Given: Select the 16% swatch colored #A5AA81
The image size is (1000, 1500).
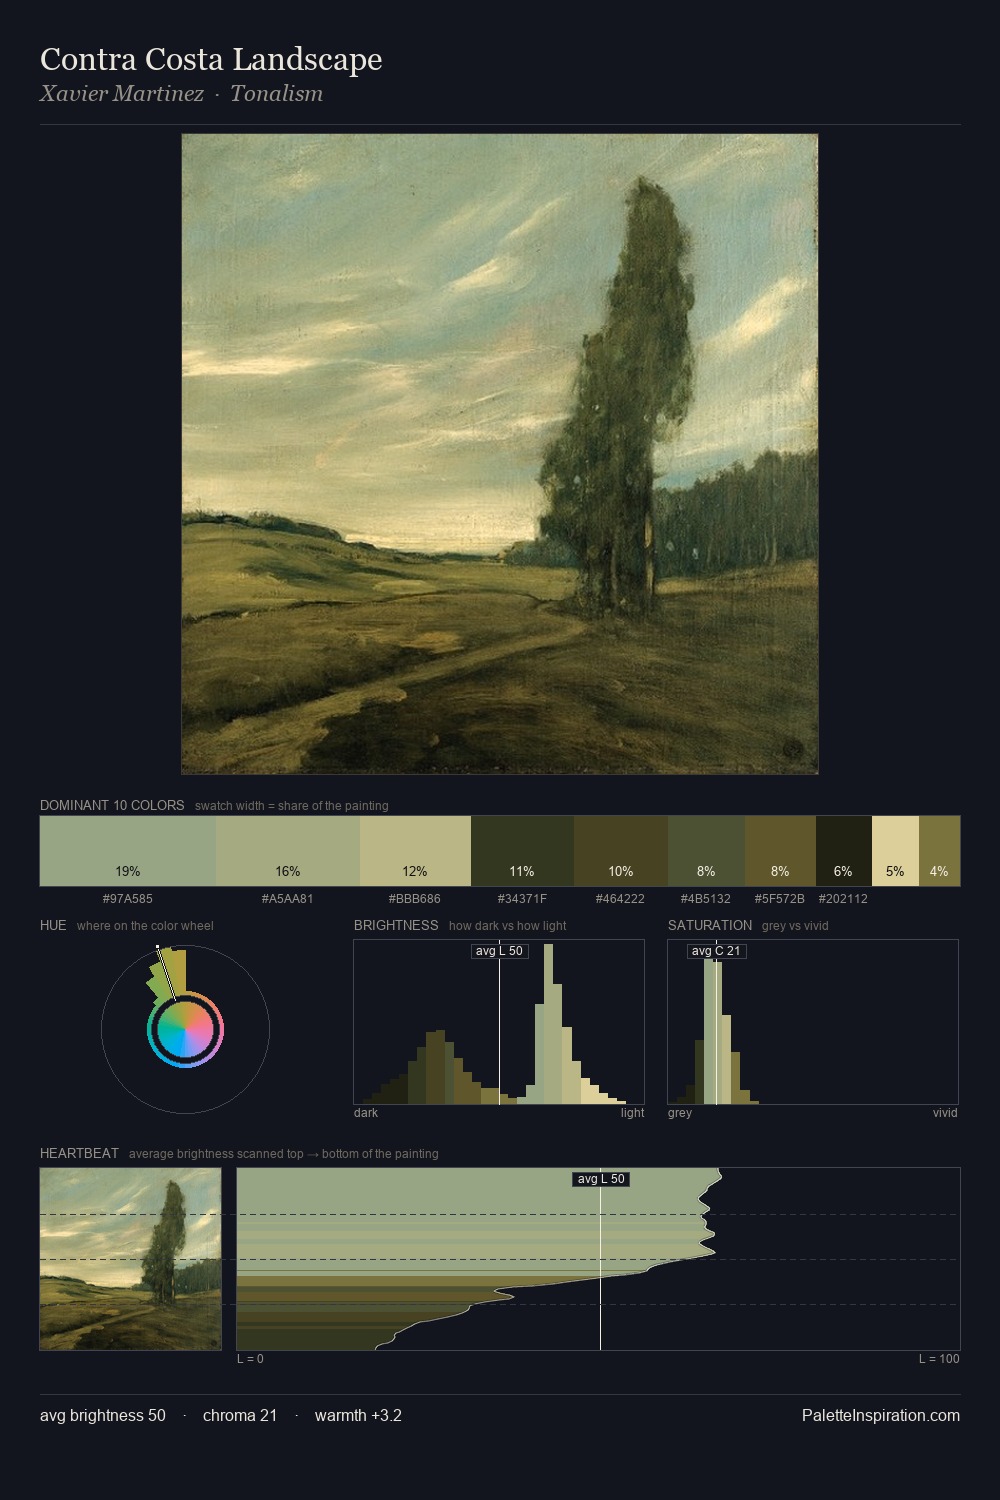Looking at the screenshot, I should 288,851.
